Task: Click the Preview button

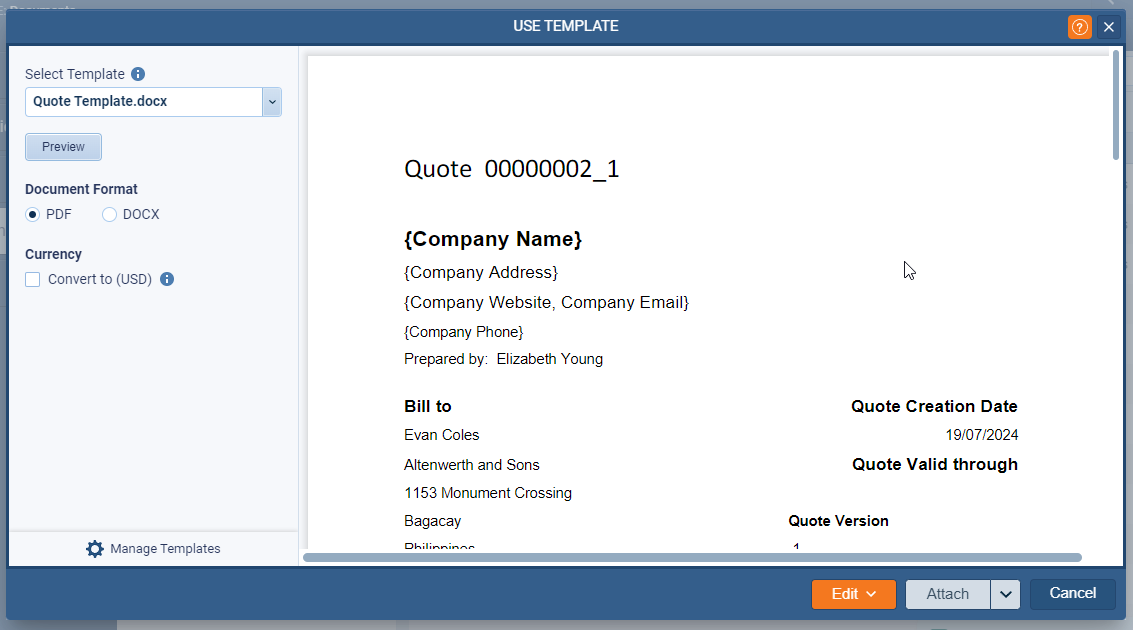Action: [63, 146]
